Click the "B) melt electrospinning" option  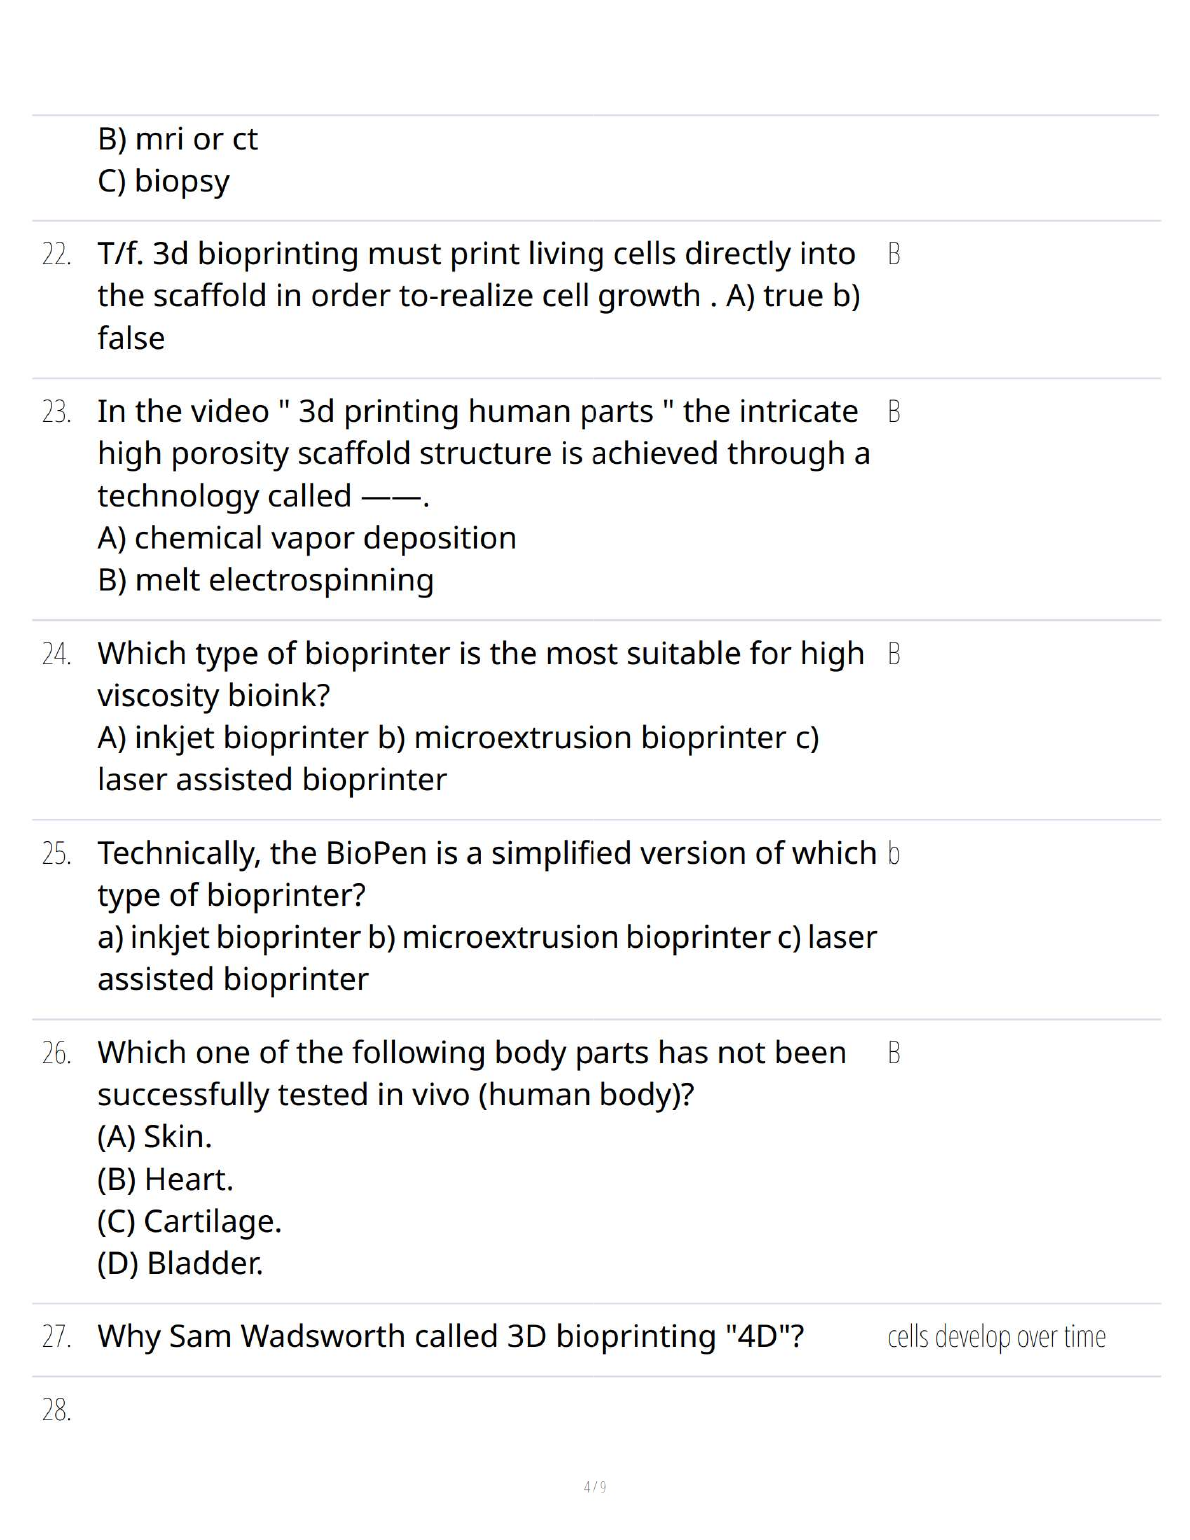[x=265, y=580]
